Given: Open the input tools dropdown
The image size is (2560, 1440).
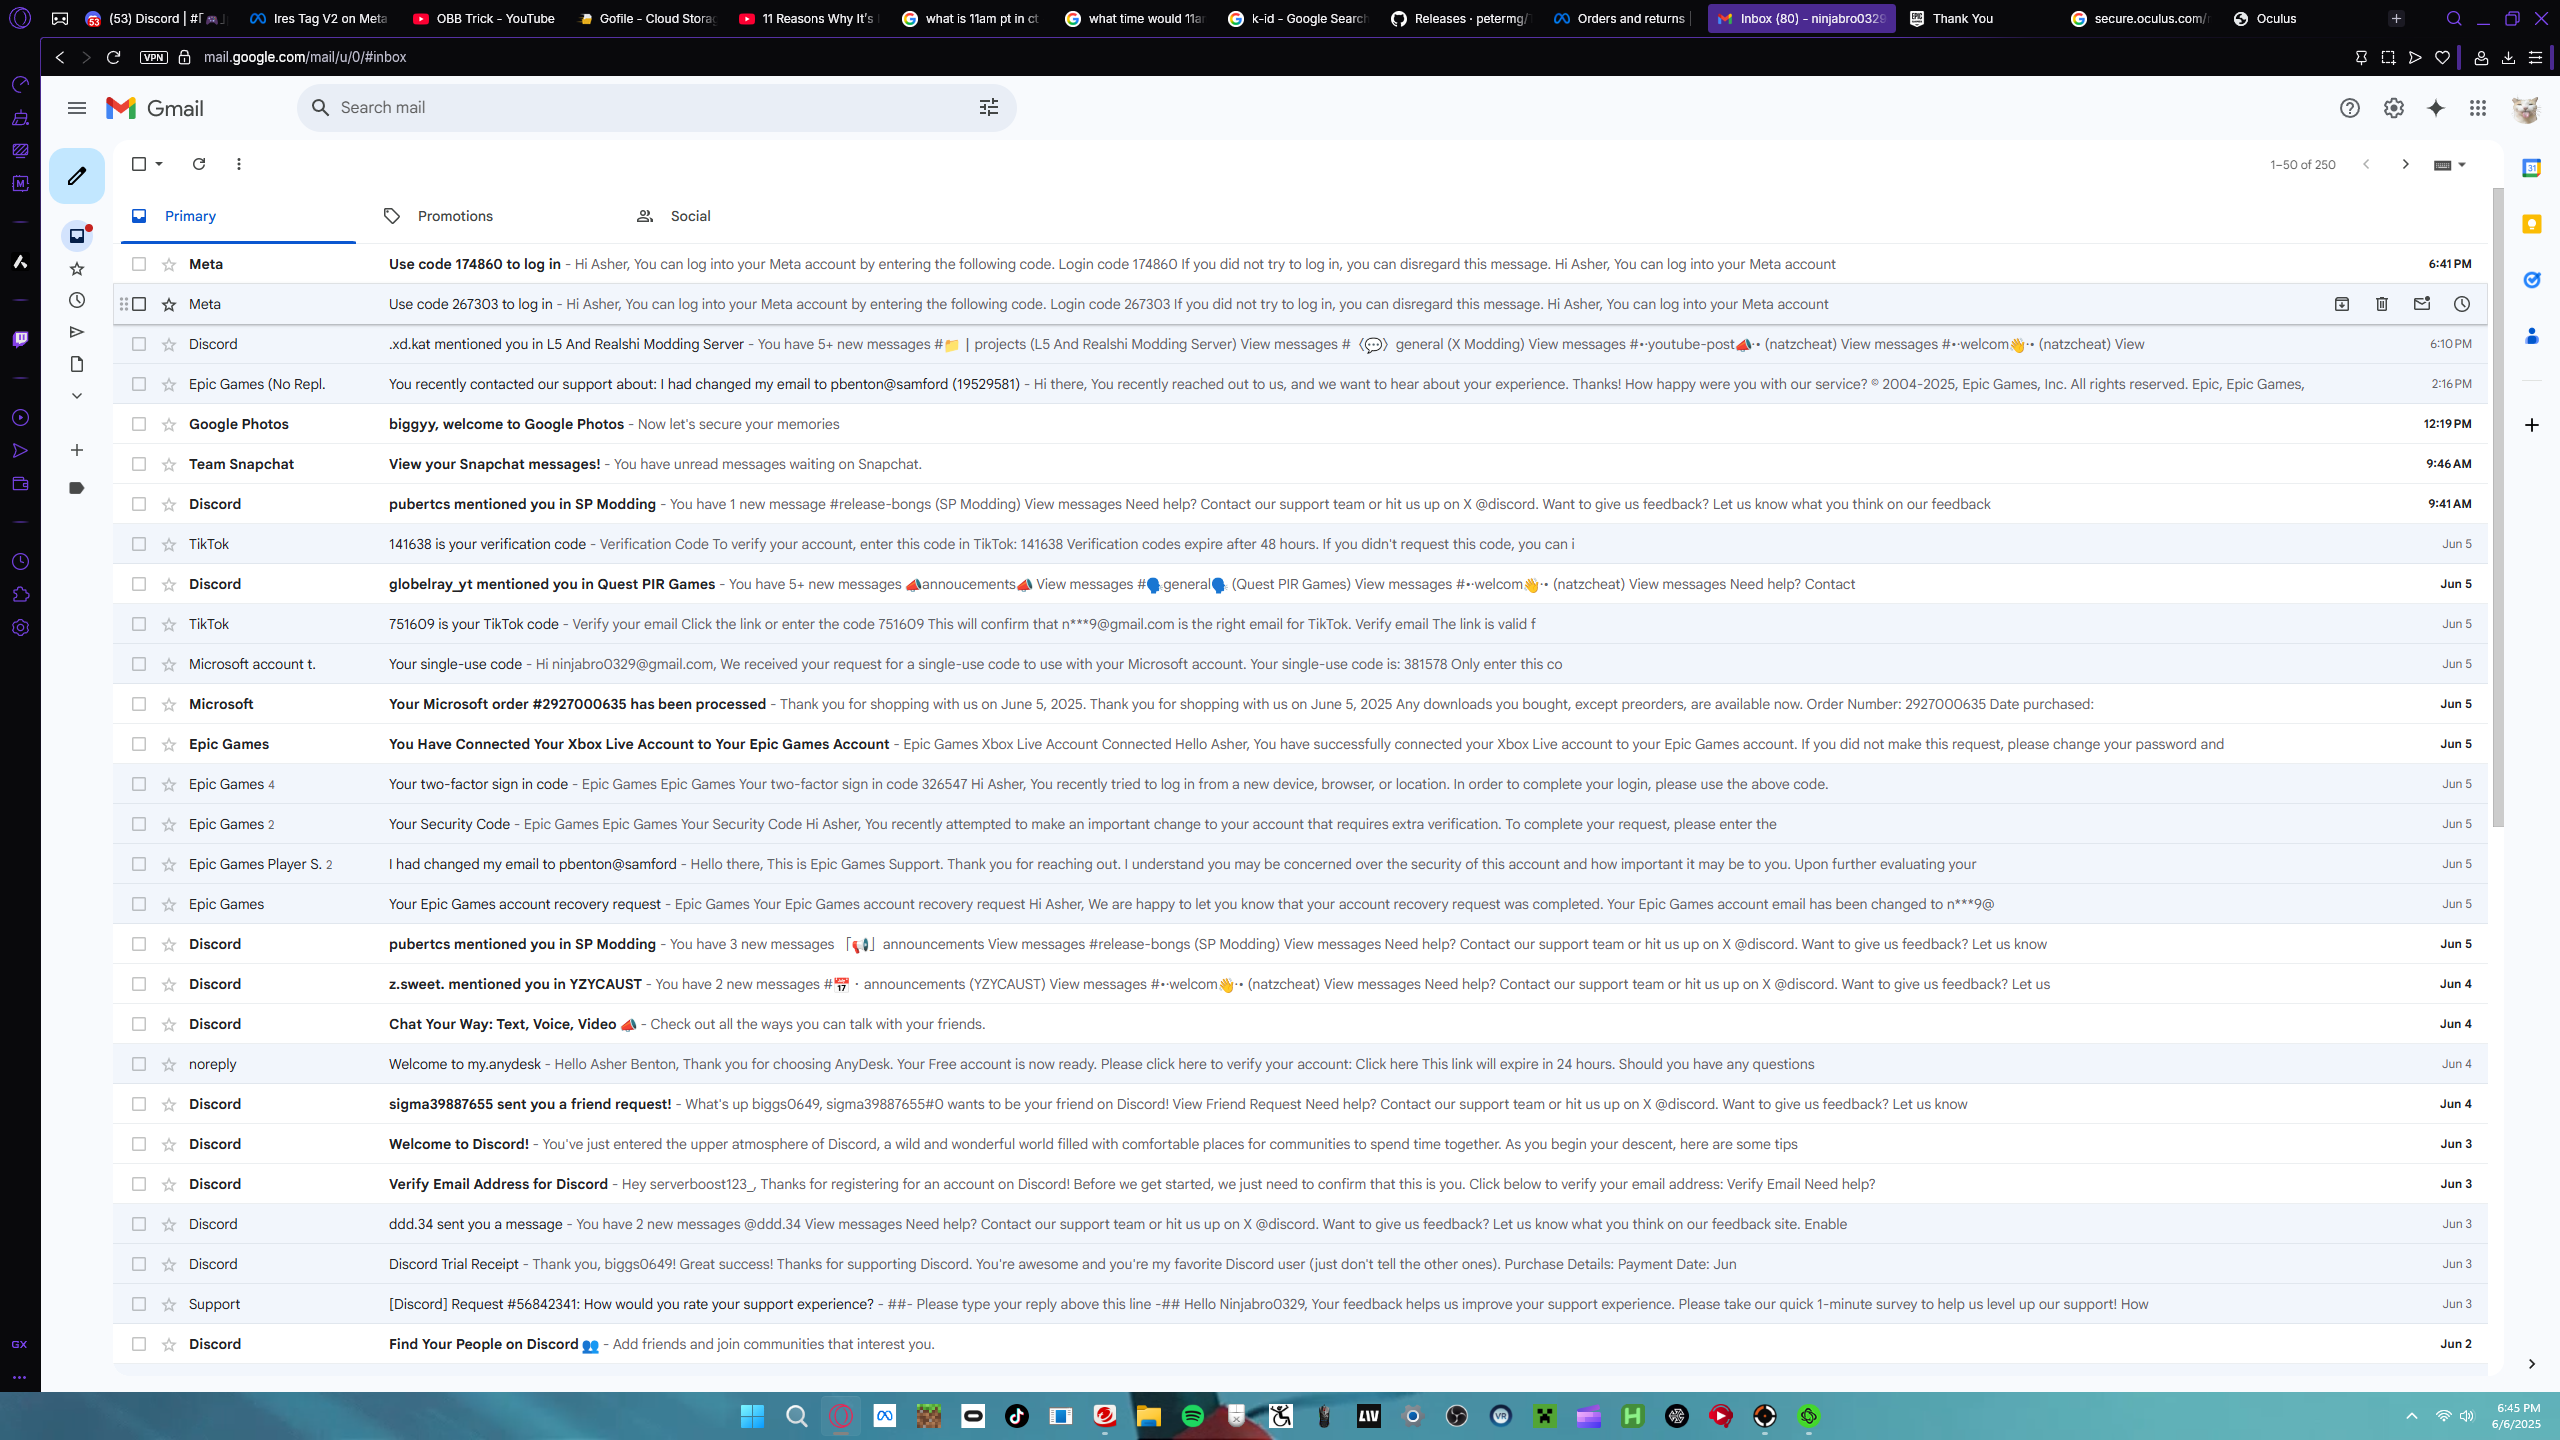Looking at the screenshot, I should [x=2449, y=165].
